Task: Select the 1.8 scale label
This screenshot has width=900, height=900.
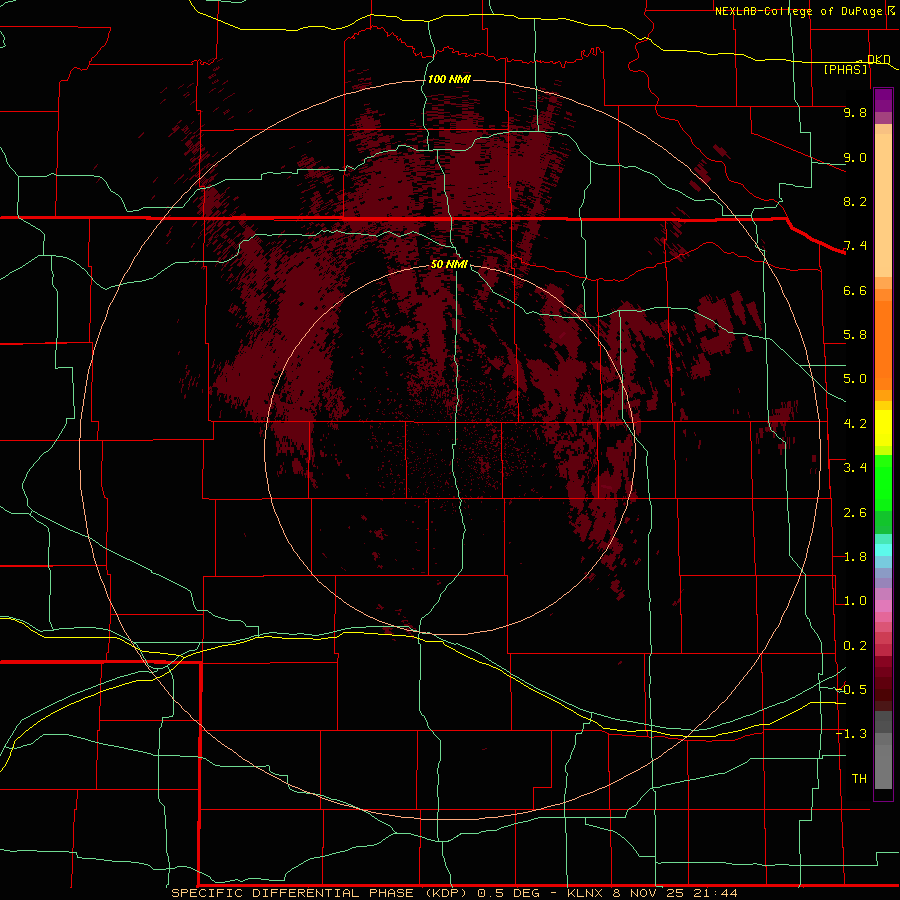Action: click(x=855, y=557)
